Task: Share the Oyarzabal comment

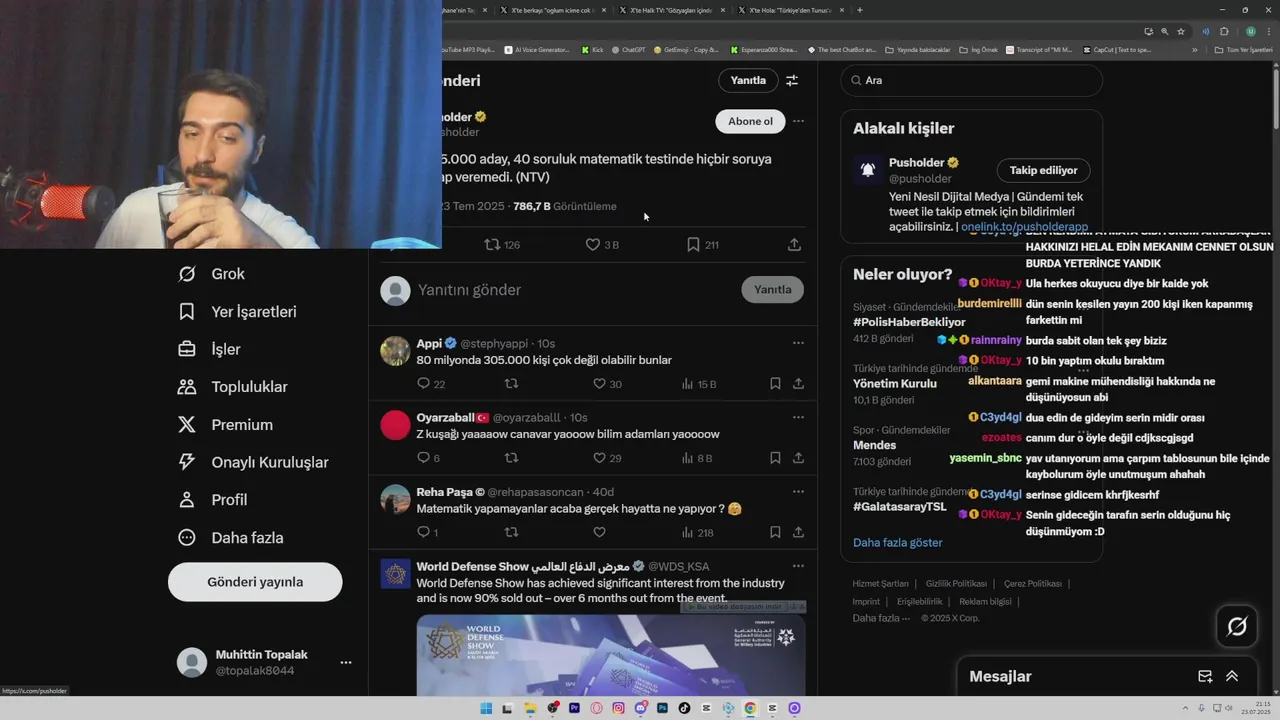Action: (798, 458)
